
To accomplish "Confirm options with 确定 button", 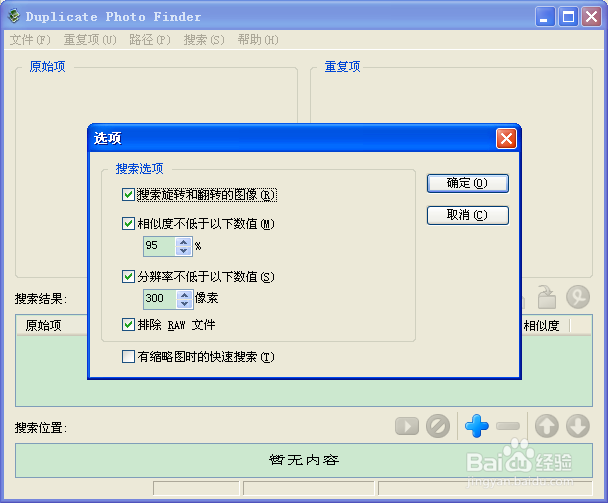I will point(468,183).
